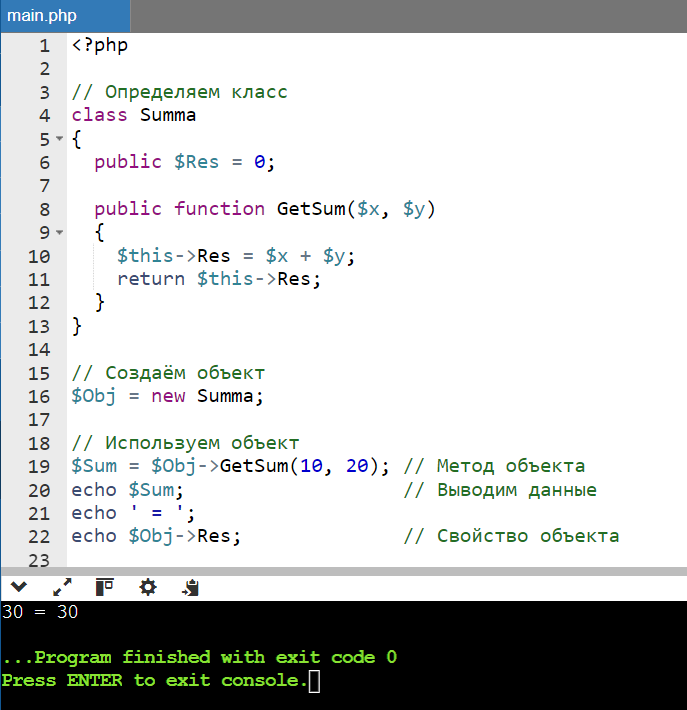
Task: Click line number 1 in the gutter
Action: 44,46
